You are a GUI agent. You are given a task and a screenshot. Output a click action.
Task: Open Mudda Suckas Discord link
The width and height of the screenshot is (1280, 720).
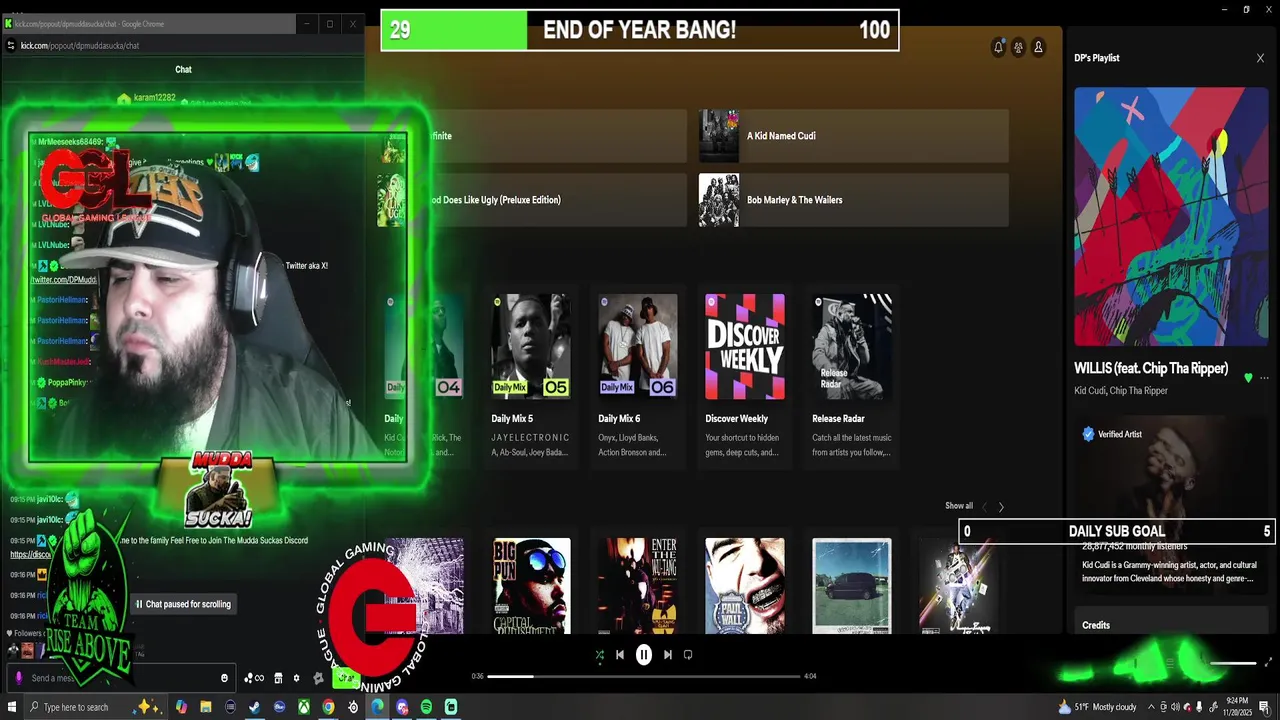point(30,554)
